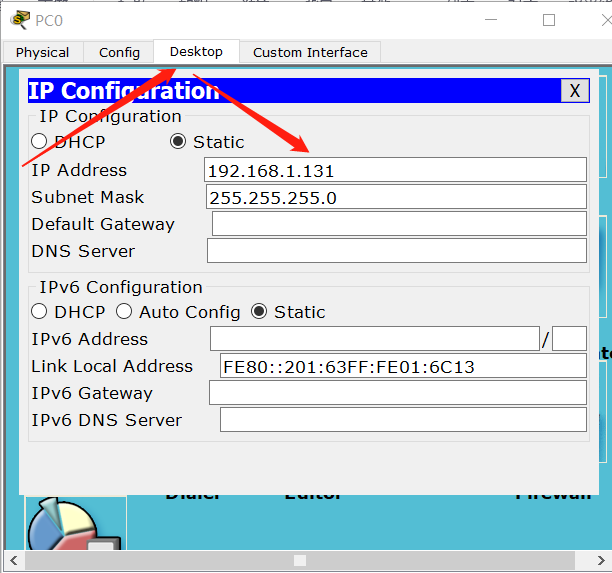Focus the DNS Server input field
The image size is (612, 573).
coord(397,251)
